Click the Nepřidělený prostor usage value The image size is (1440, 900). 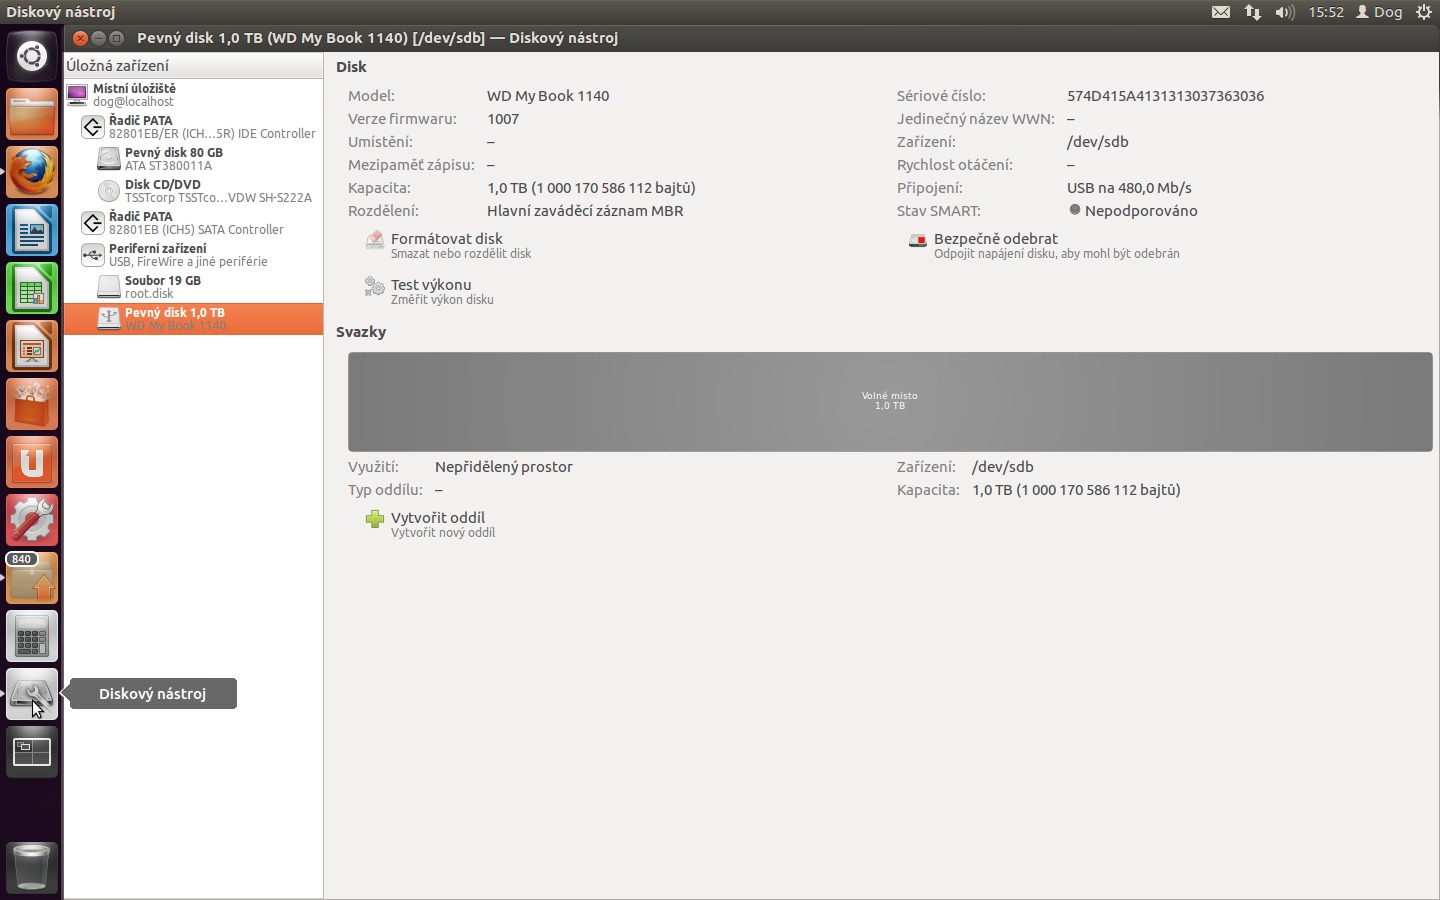pyautogui.click(x=504, y=467)
